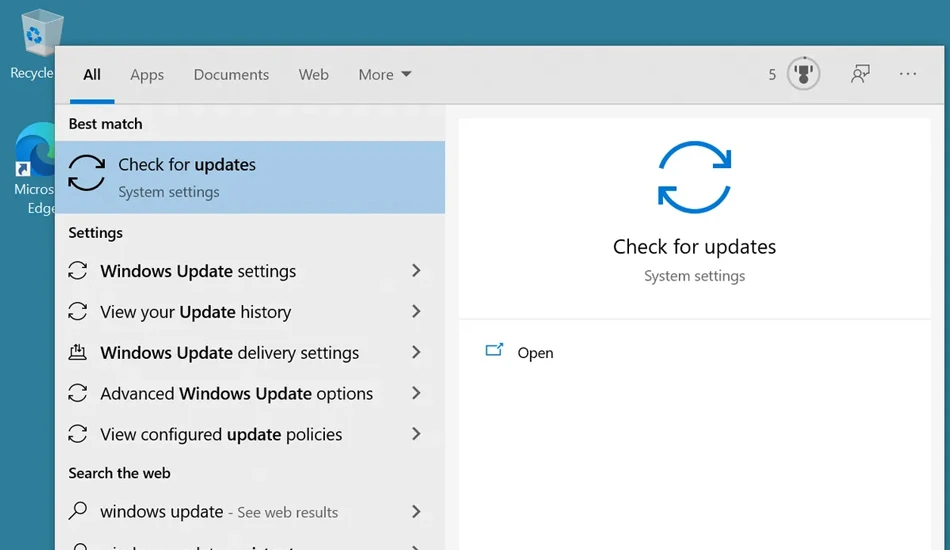Select windows update See web results
Viewport: 950px width, 550px height.
coord(250,511)
